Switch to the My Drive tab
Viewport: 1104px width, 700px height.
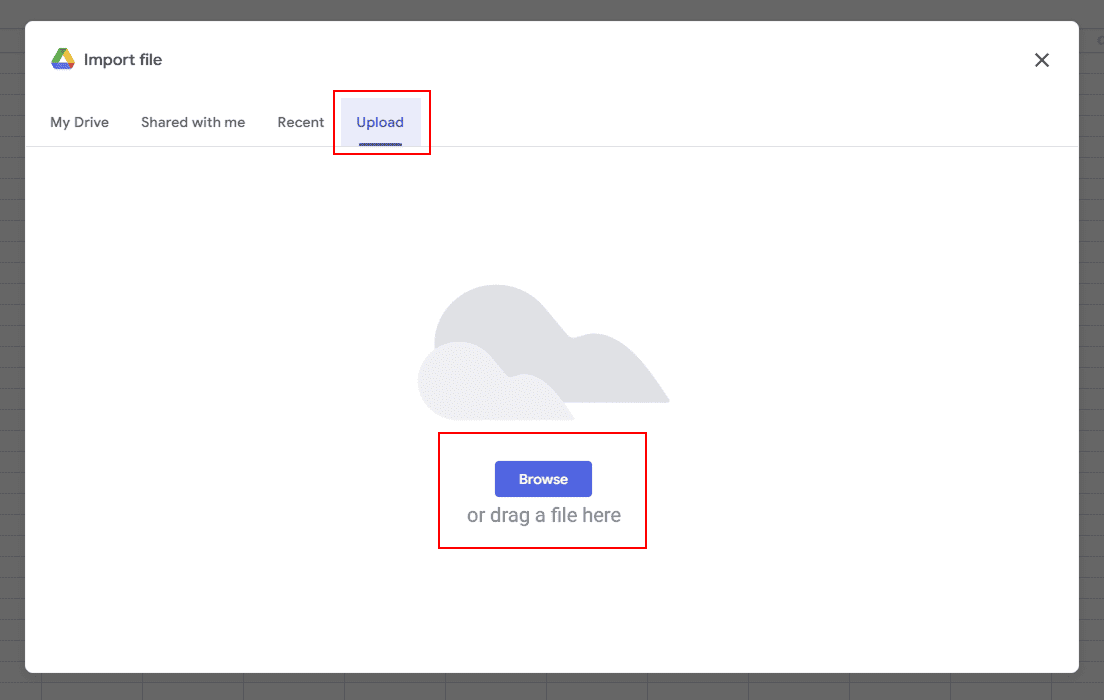tap(79, 122)
